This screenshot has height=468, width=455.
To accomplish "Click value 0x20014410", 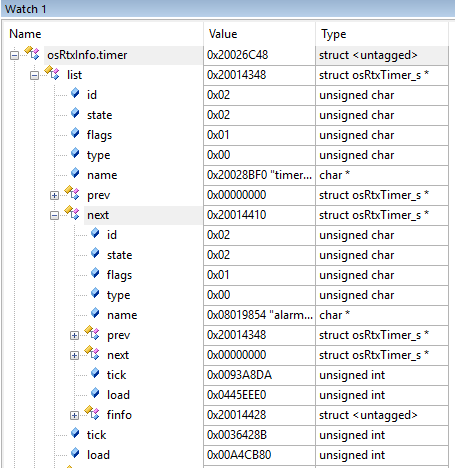I will click(236, 215).
